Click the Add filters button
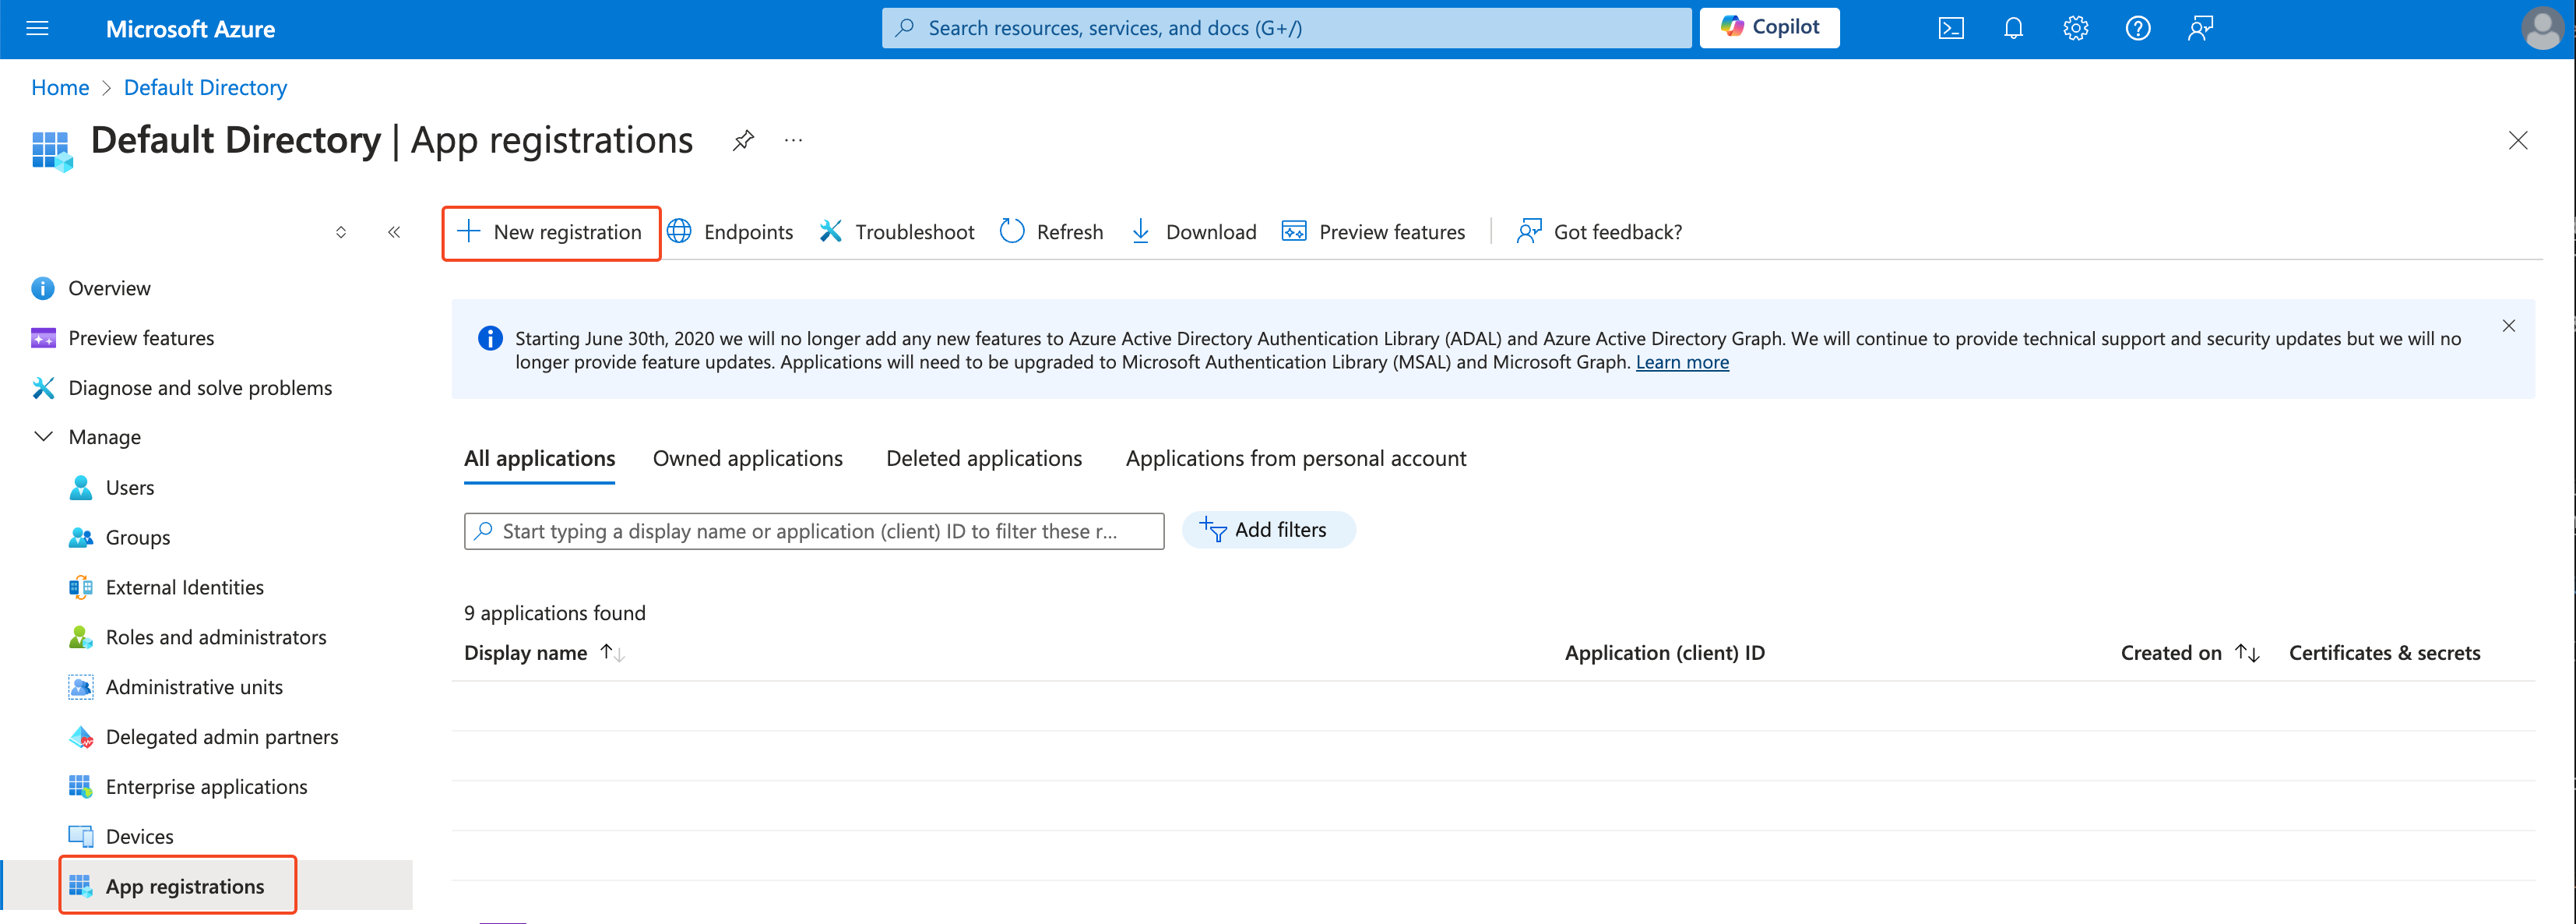Viewport: 2576px width, 924px height. click(x=1267, y=530)
